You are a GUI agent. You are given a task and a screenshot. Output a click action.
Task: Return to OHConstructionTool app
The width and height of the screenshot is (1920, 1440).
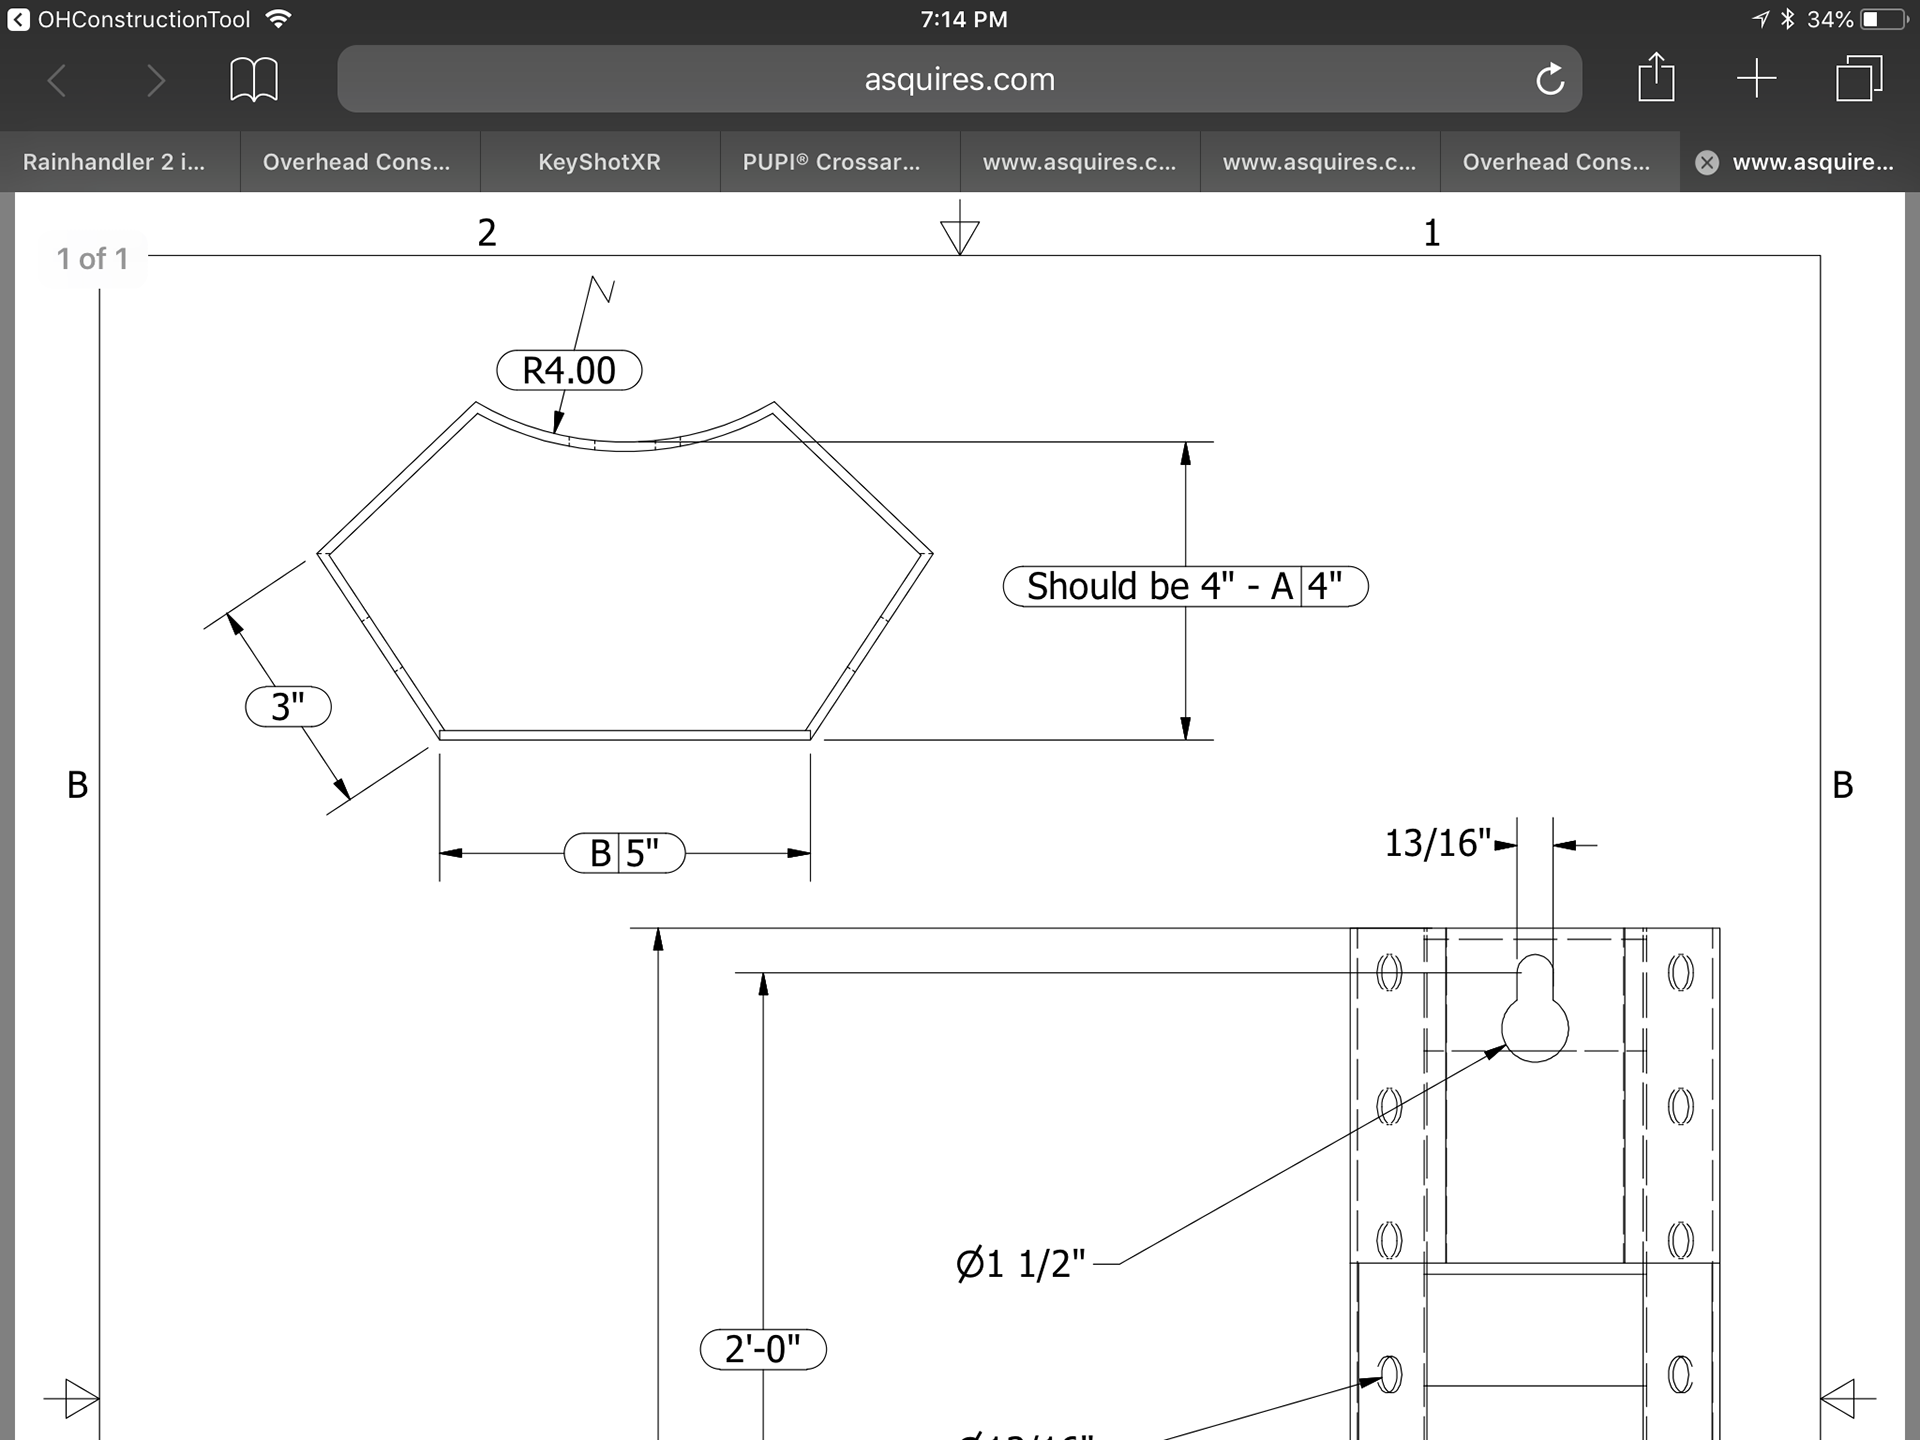coord(130,19)
